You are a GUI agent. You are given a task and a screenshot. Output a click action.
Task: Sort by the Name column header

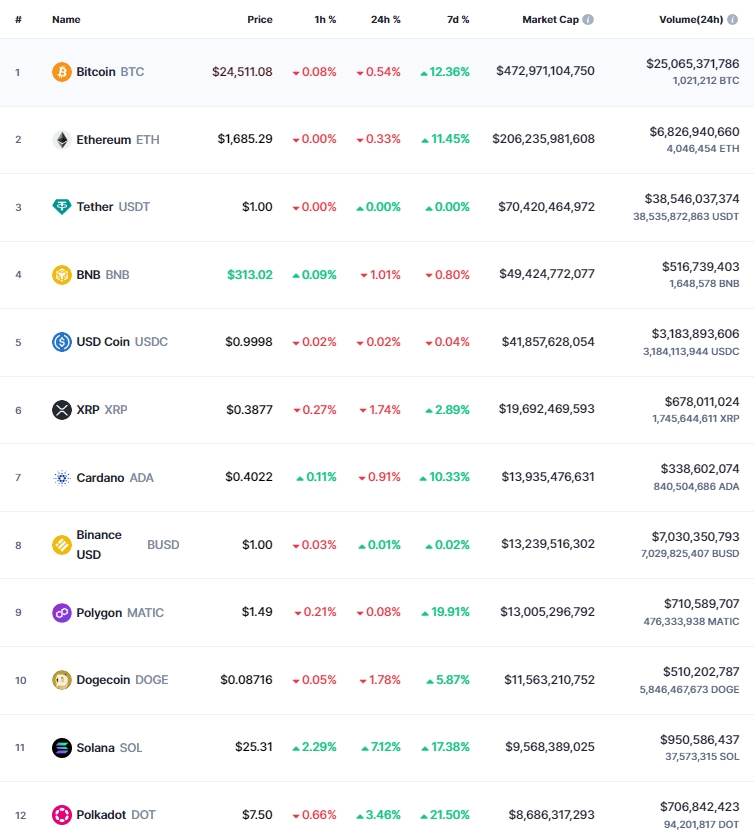(x=66, y=20)
